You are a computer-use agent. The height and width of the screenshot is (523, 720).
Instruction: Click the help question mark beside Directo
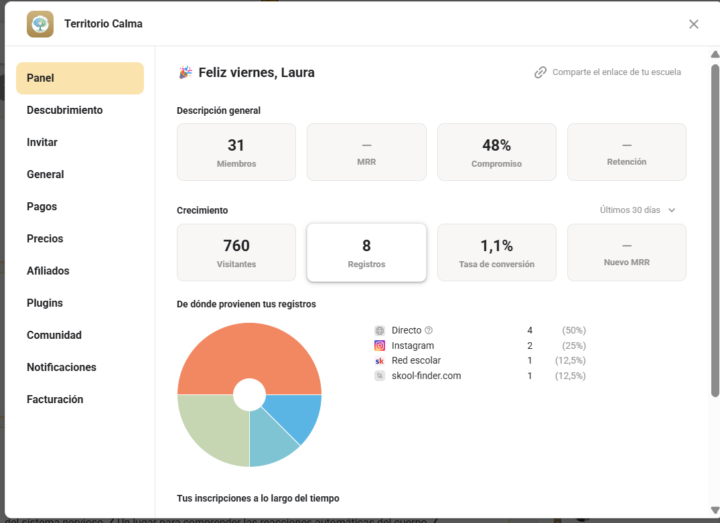point(428,330)
